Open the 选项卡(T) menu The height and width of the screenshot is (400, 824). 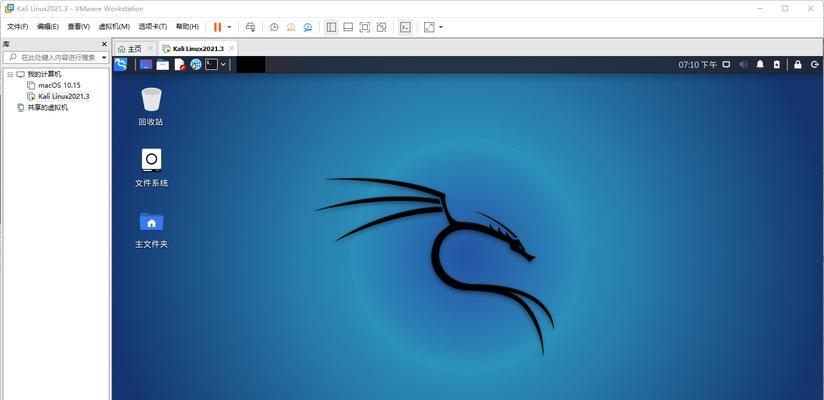[x=152, y=27]
